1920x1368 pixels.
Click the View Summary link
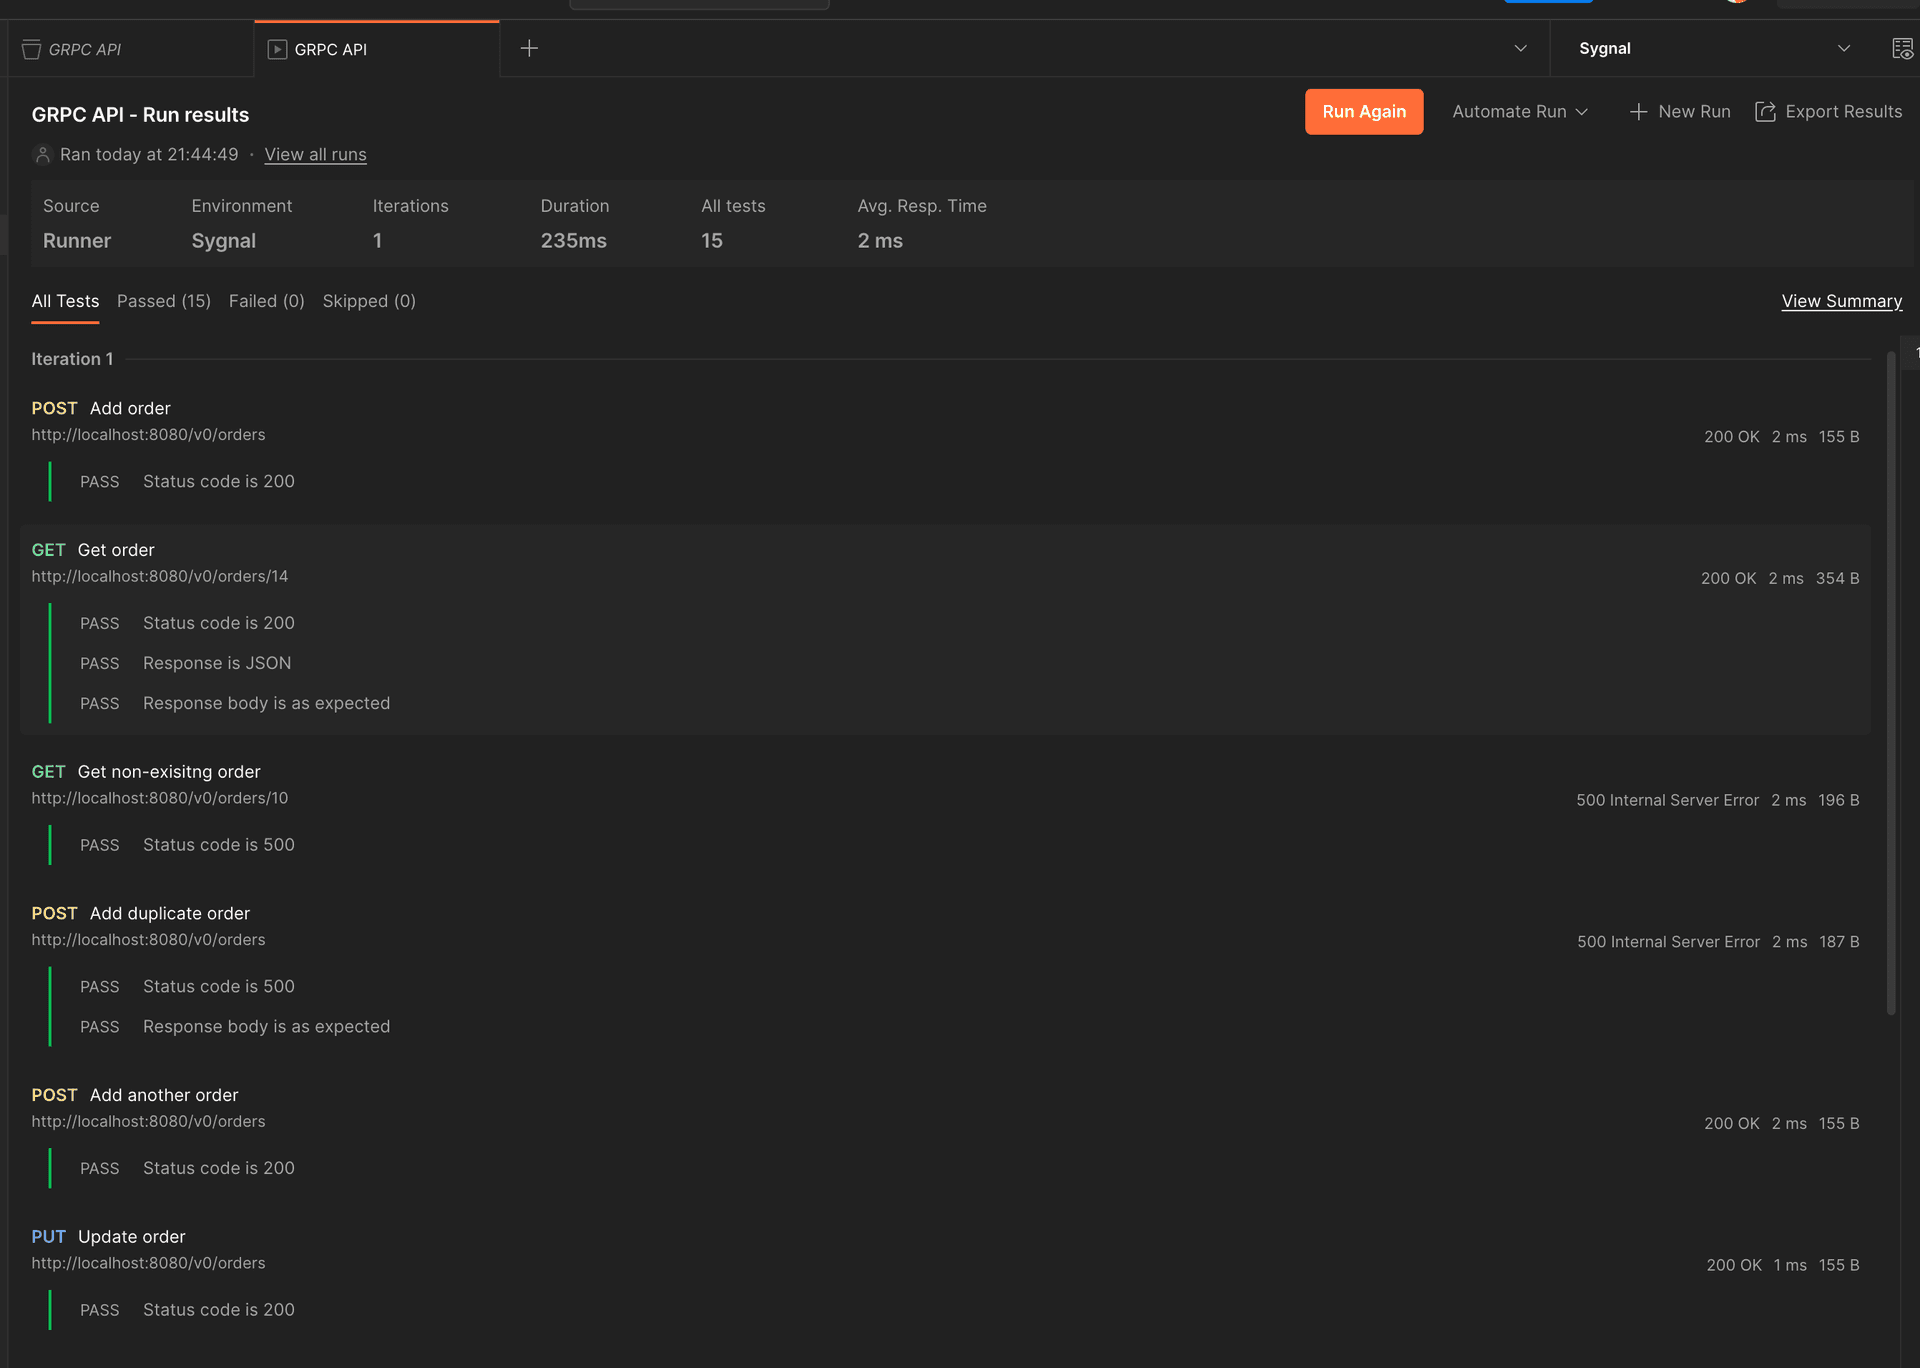tap(1842, 301)
